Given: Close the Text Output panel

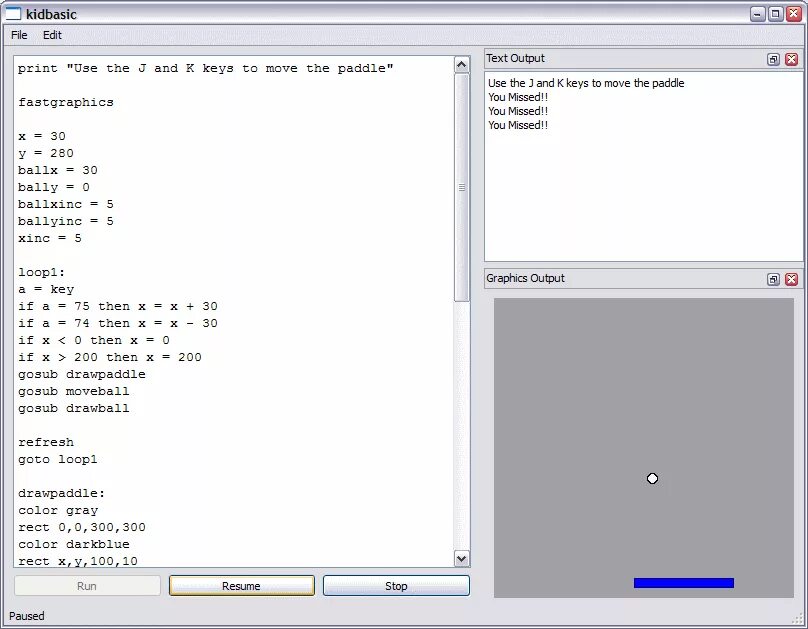Looking at the screenshot, I should point(792,59).
